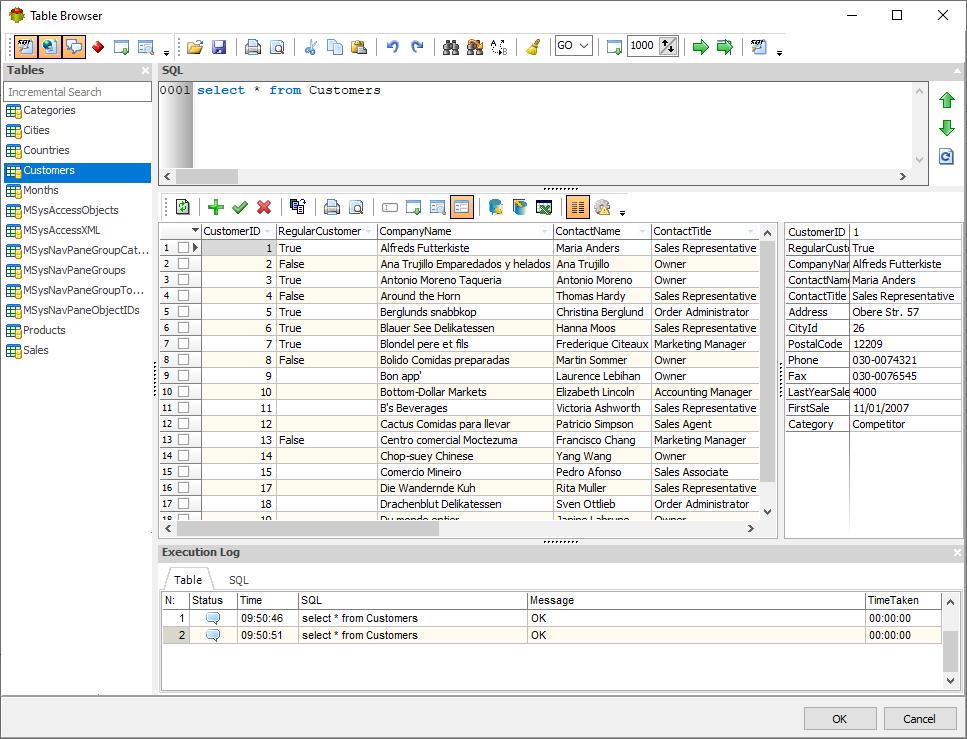
Task: Select the Table tab in Execution Log
Action: coord(188,580)
